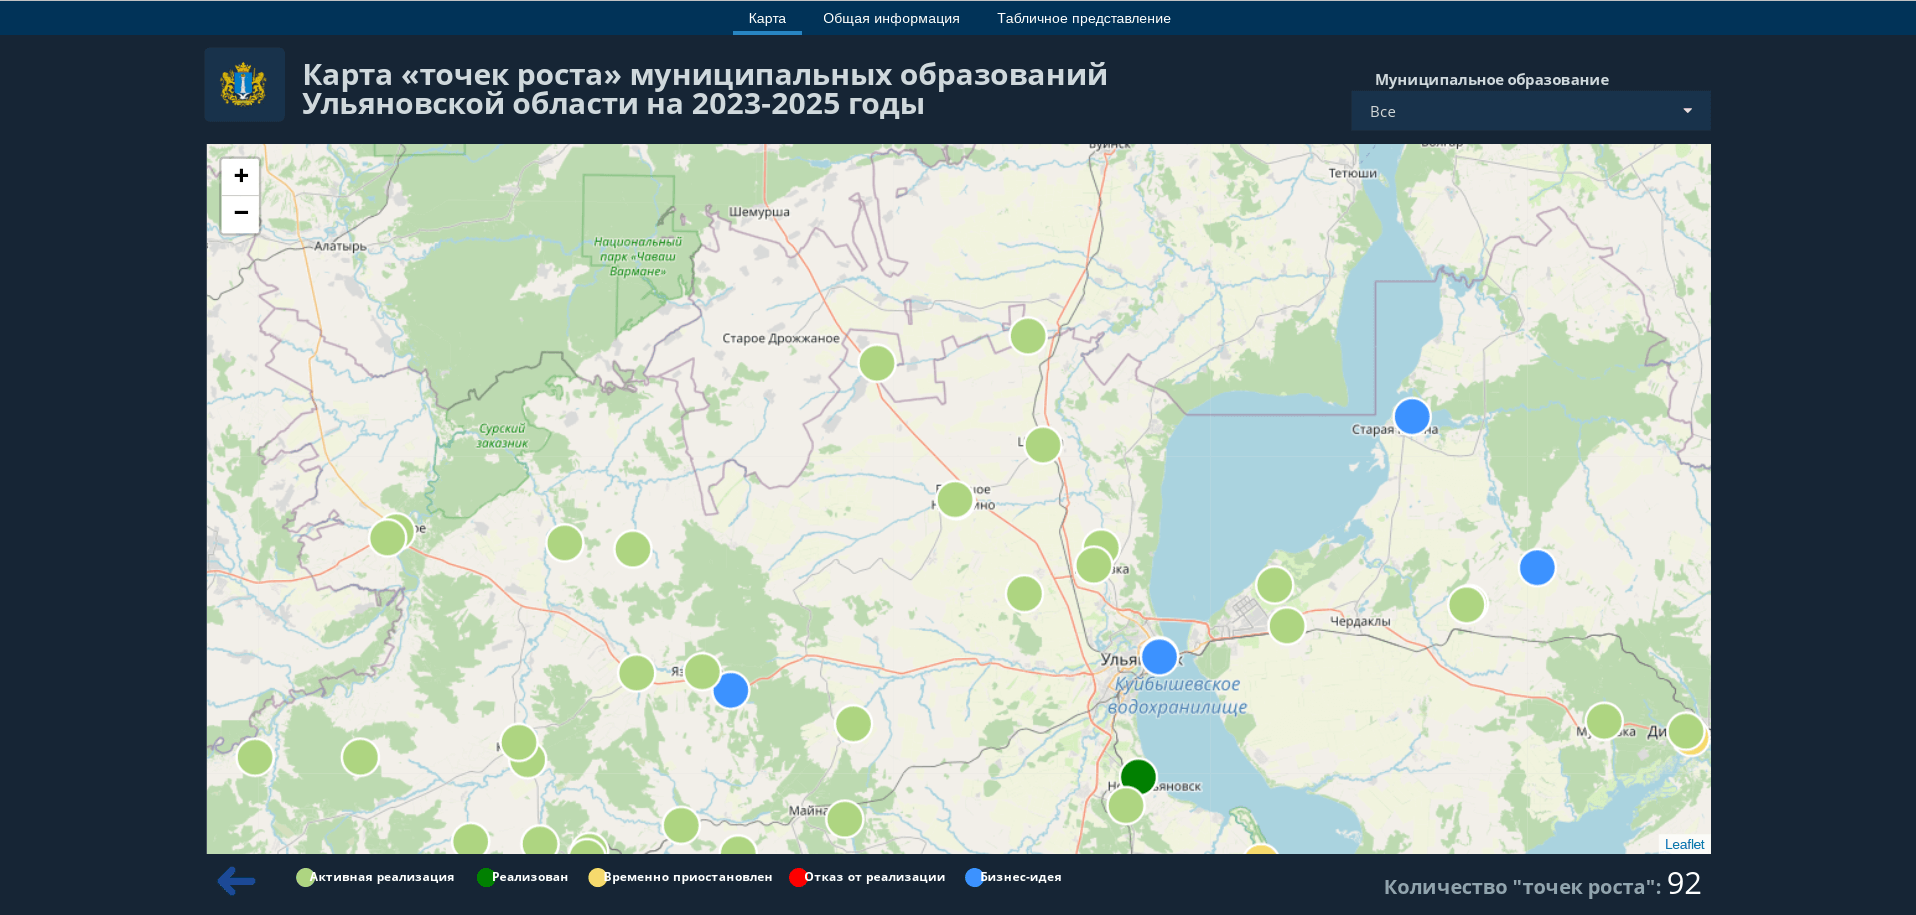
Task: Switch to the Общая информация tab
Action: tap(891, 18)
